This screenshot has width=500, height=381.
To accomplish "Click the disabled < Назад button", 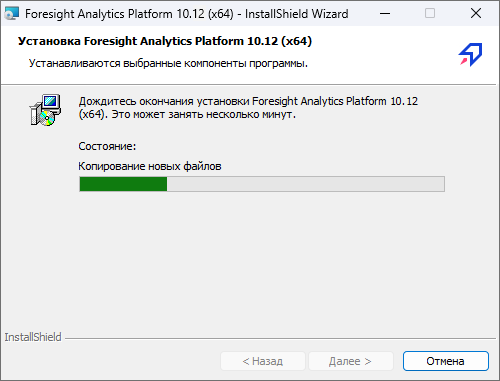I will [x=263, y=361].
